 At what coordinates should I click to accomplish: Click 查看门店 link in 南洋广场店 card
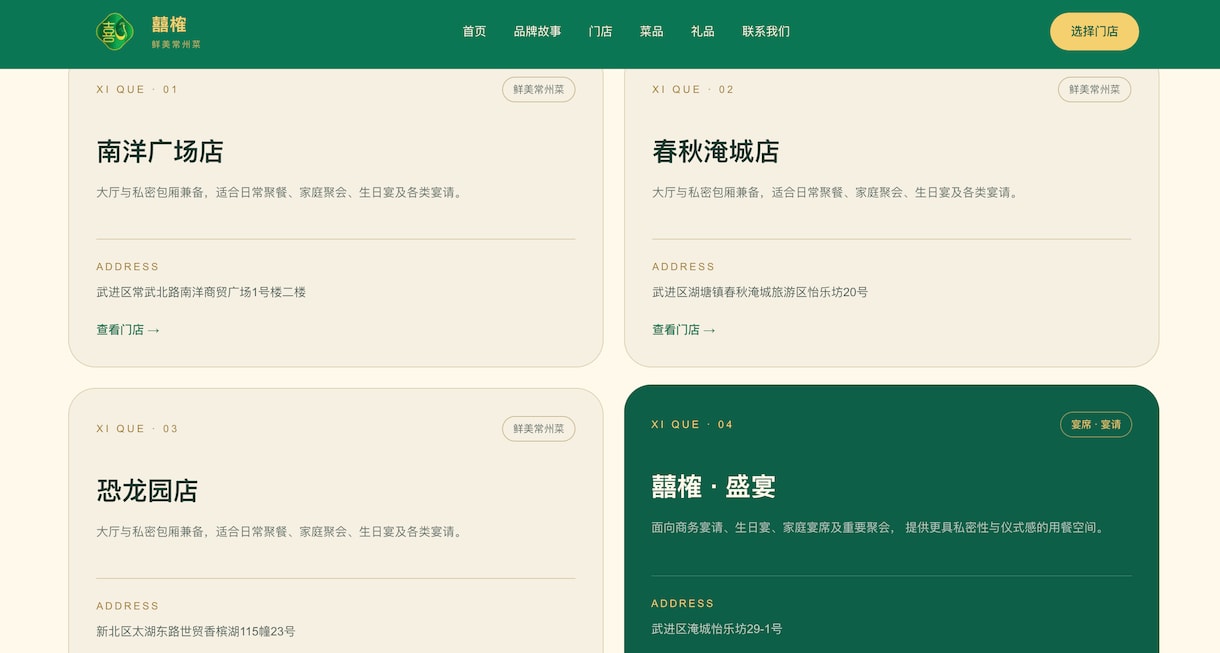click(128, 329)
